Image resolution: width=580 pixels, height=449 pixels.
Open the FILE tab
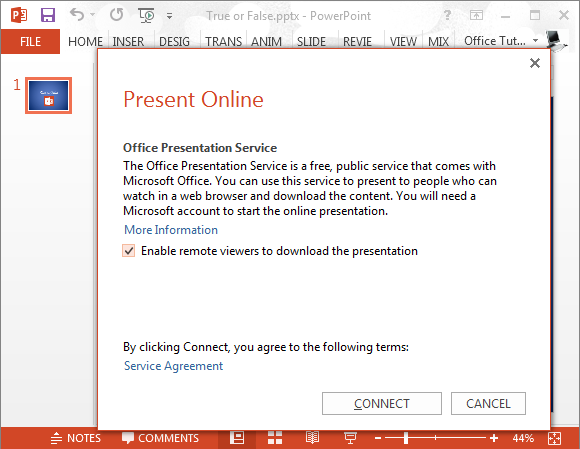coord(30,41)
